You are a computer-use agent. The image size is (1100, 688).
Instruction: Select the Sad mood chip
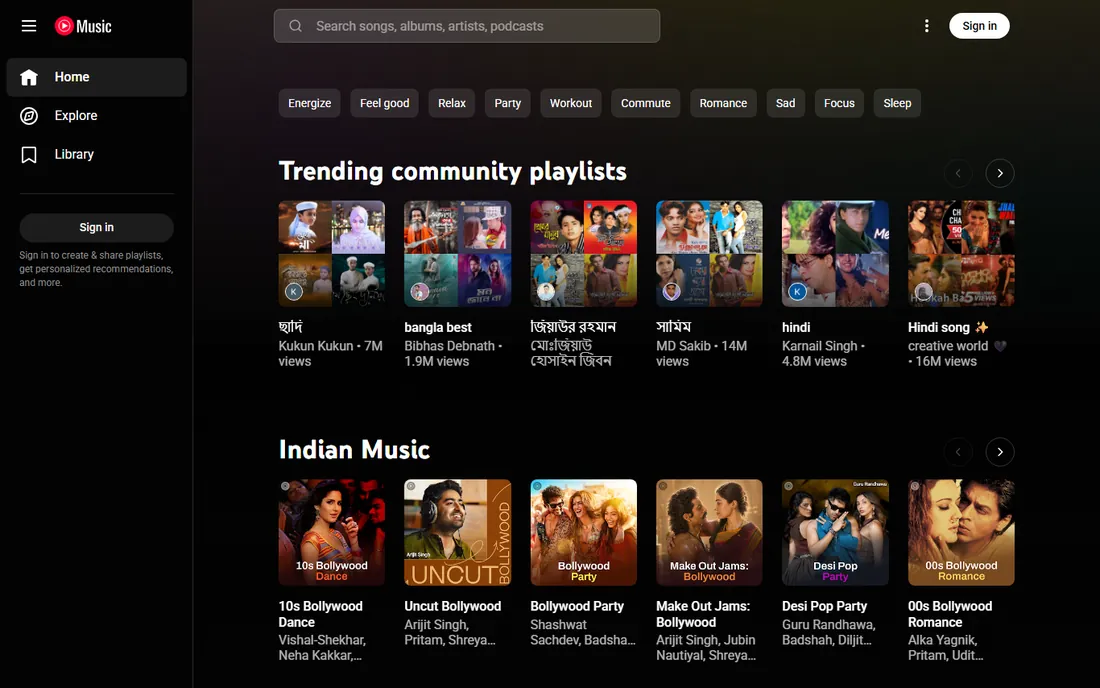(785, 103)
